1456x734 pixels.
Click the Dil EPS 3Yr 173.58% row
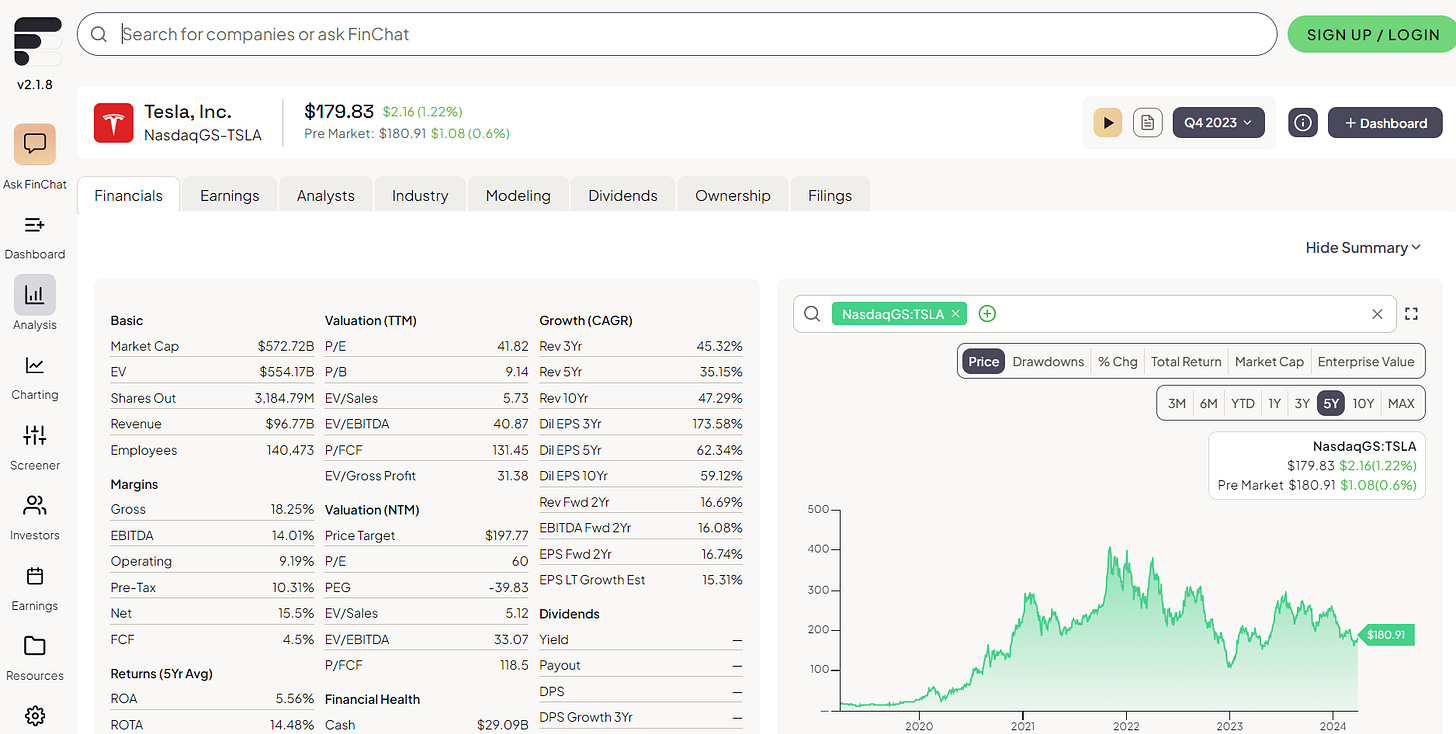pyautogui.click(x=641, y=424)
